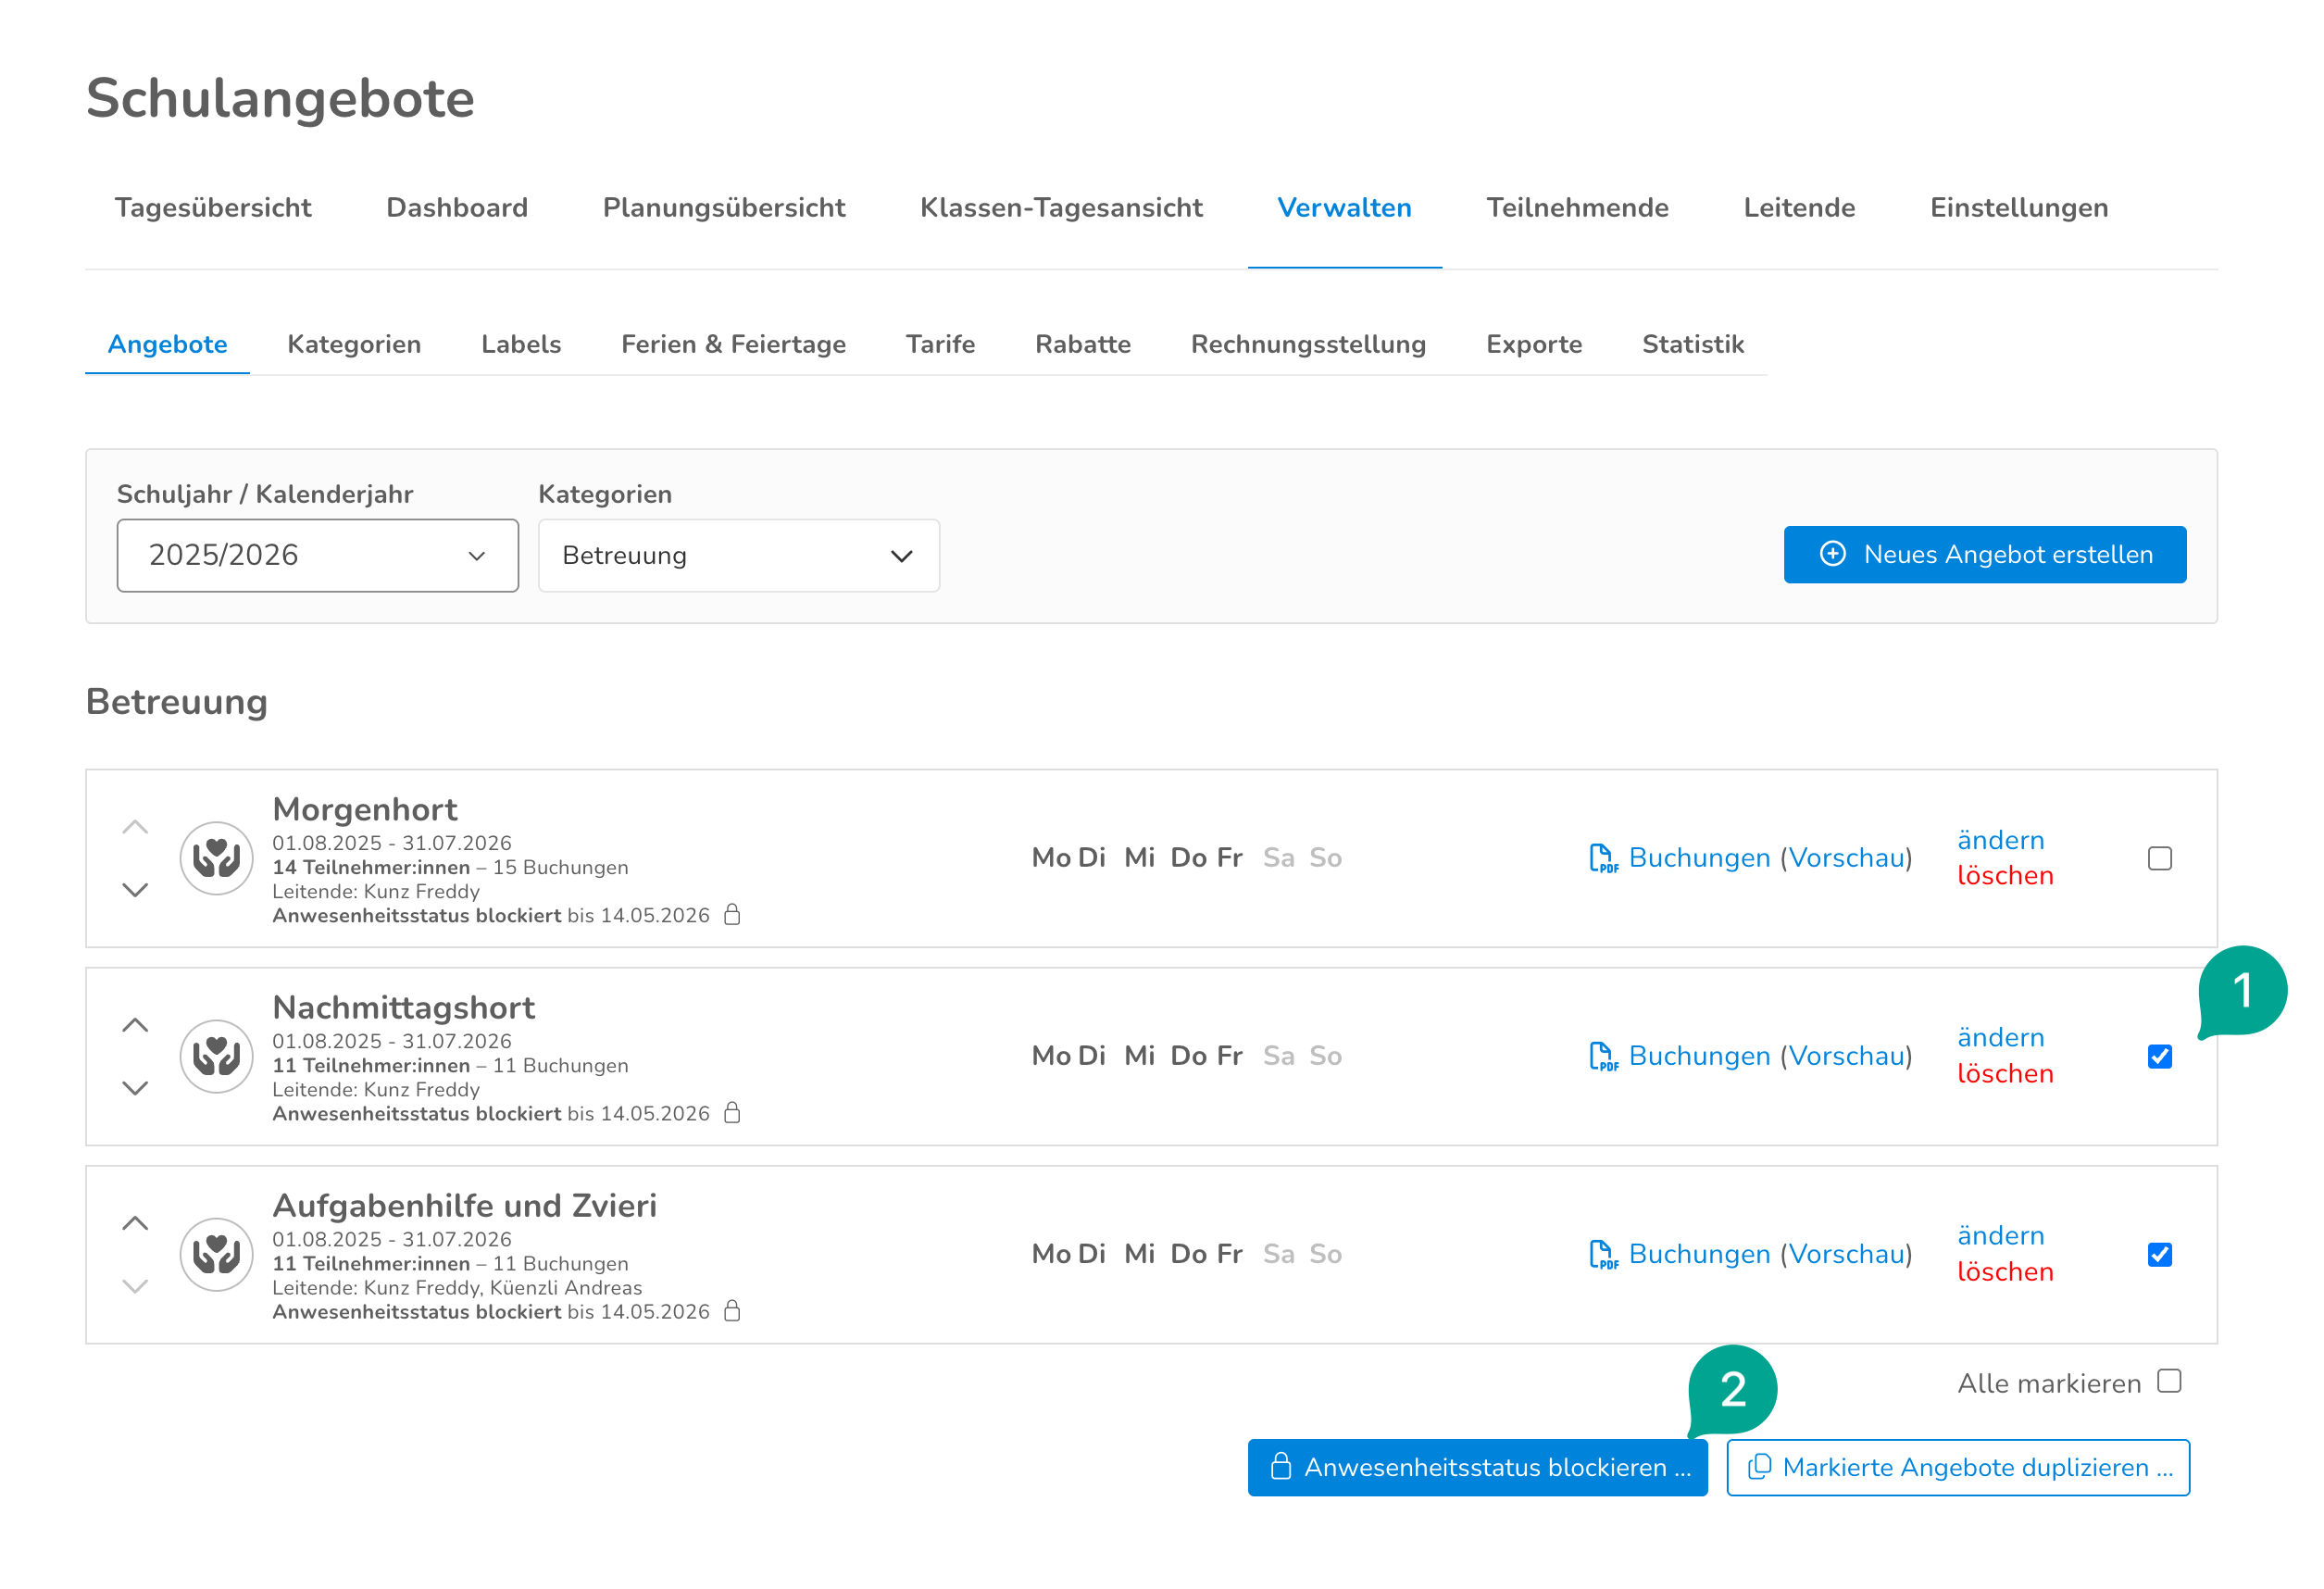This screenshot has width=2324, height=1589.
Task: Open the Planungsübersicht tab
Action: (x=724, y=207)
